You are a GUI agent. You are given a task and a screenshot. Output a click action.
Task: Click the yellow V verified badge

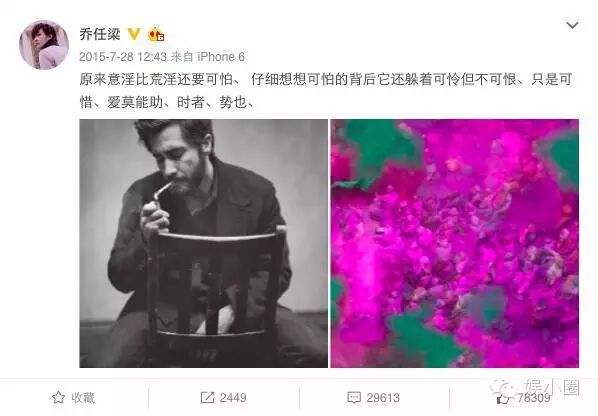pos(134,34)
